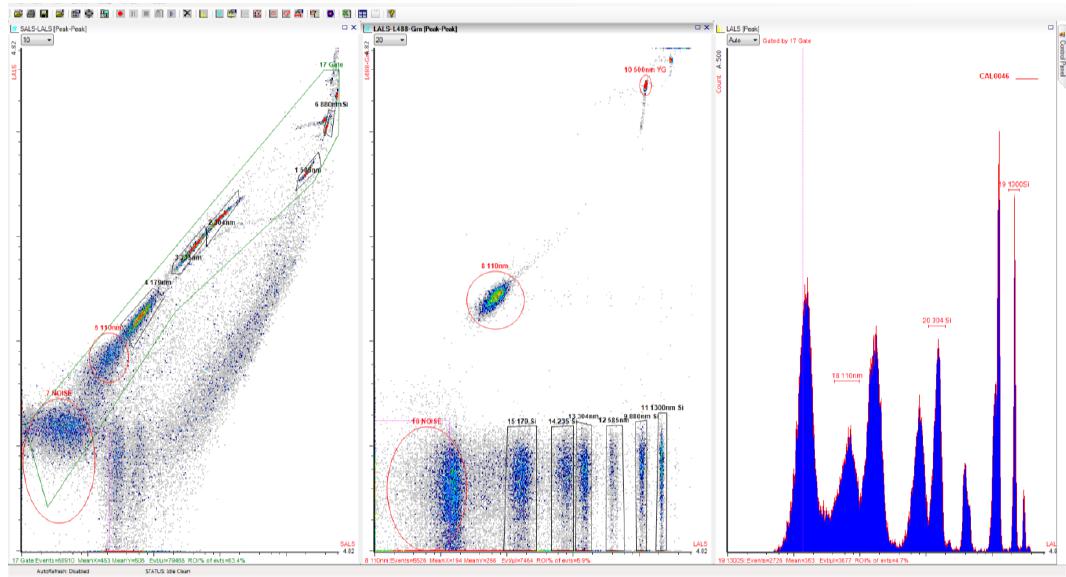Maximize the LALS histogram panel

[x=1051, y=28]
